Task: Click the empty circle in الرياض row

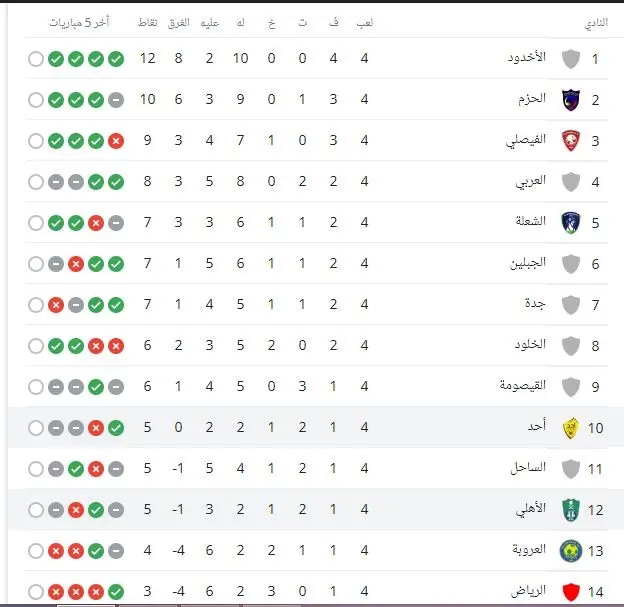Action: (x=36, y=592)
